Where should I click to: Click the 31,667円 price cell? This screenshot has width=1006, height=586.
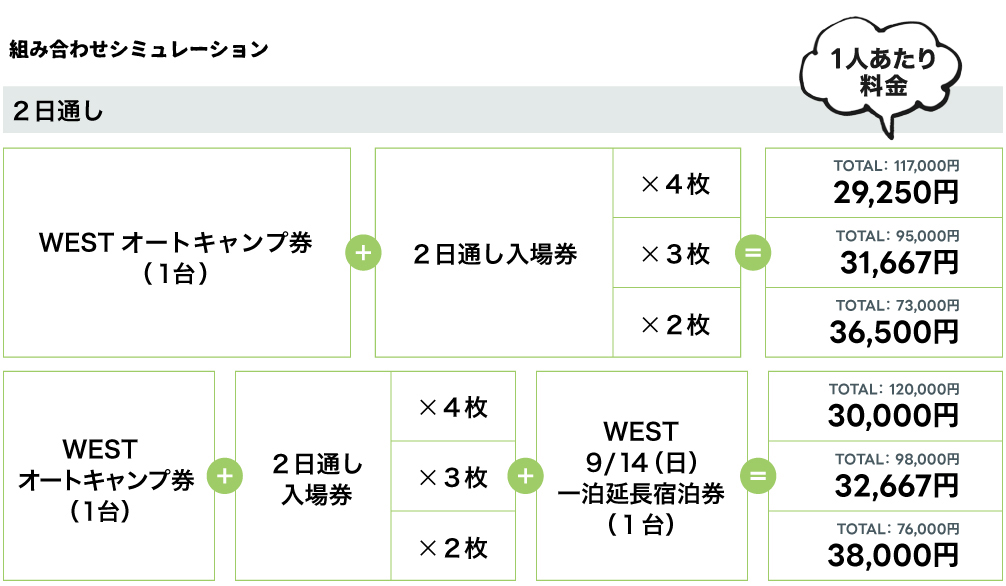[x=883, y=254]
